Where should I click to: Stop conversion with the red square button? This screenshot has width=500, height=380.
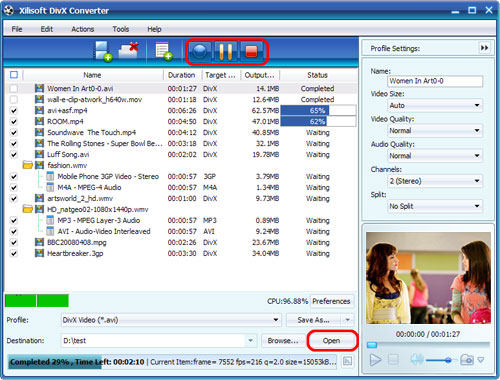tap(252, 52)
